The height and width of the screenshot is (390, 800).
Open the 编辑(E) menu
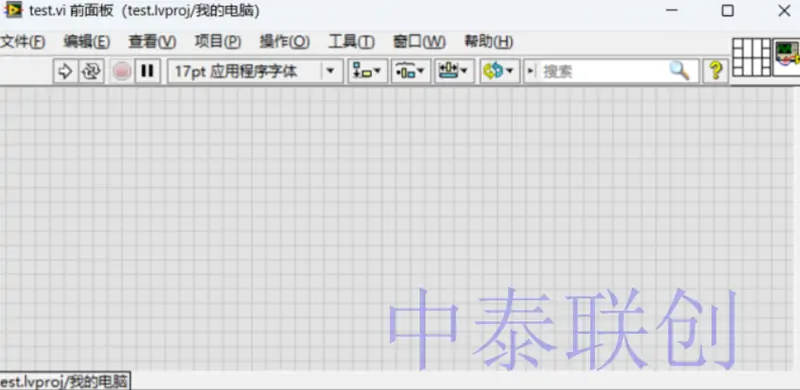point(87,42)
